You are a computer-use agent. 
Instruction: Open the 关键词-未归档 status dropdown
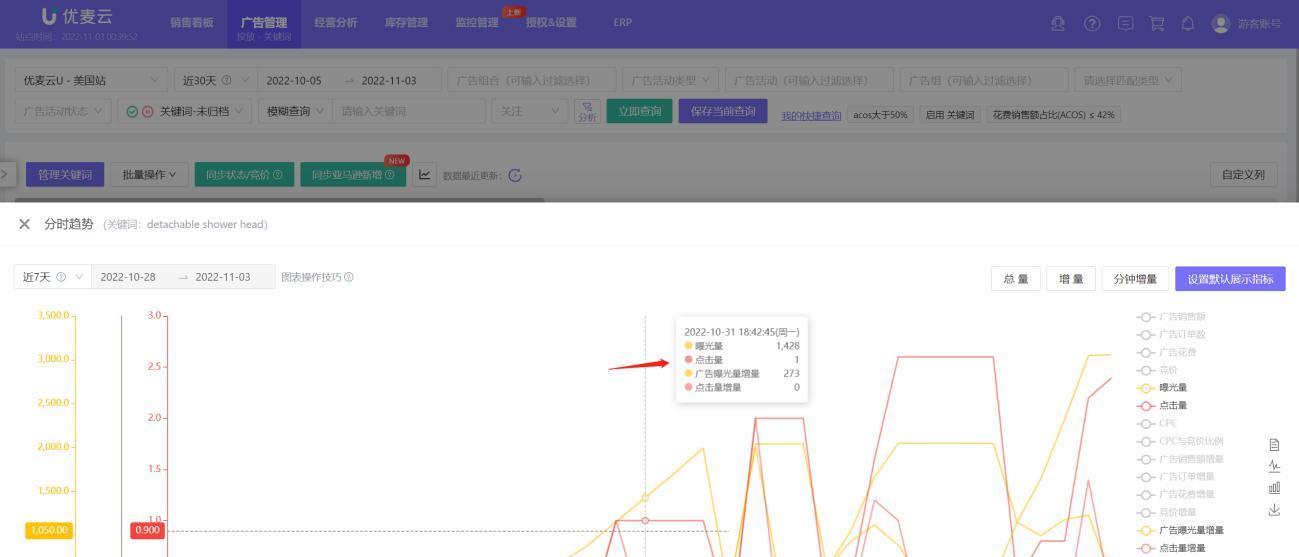pyautogui.click(x=184, y=112)
